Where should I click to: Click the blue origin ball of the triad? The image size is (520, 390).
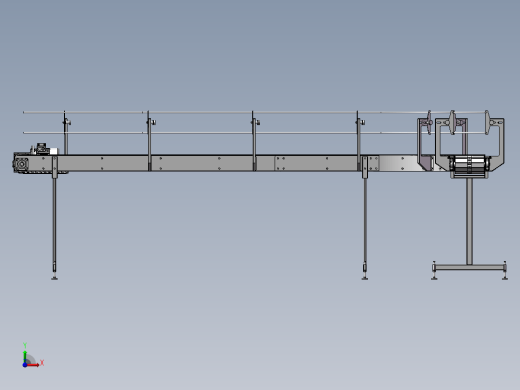coord(25,365)
